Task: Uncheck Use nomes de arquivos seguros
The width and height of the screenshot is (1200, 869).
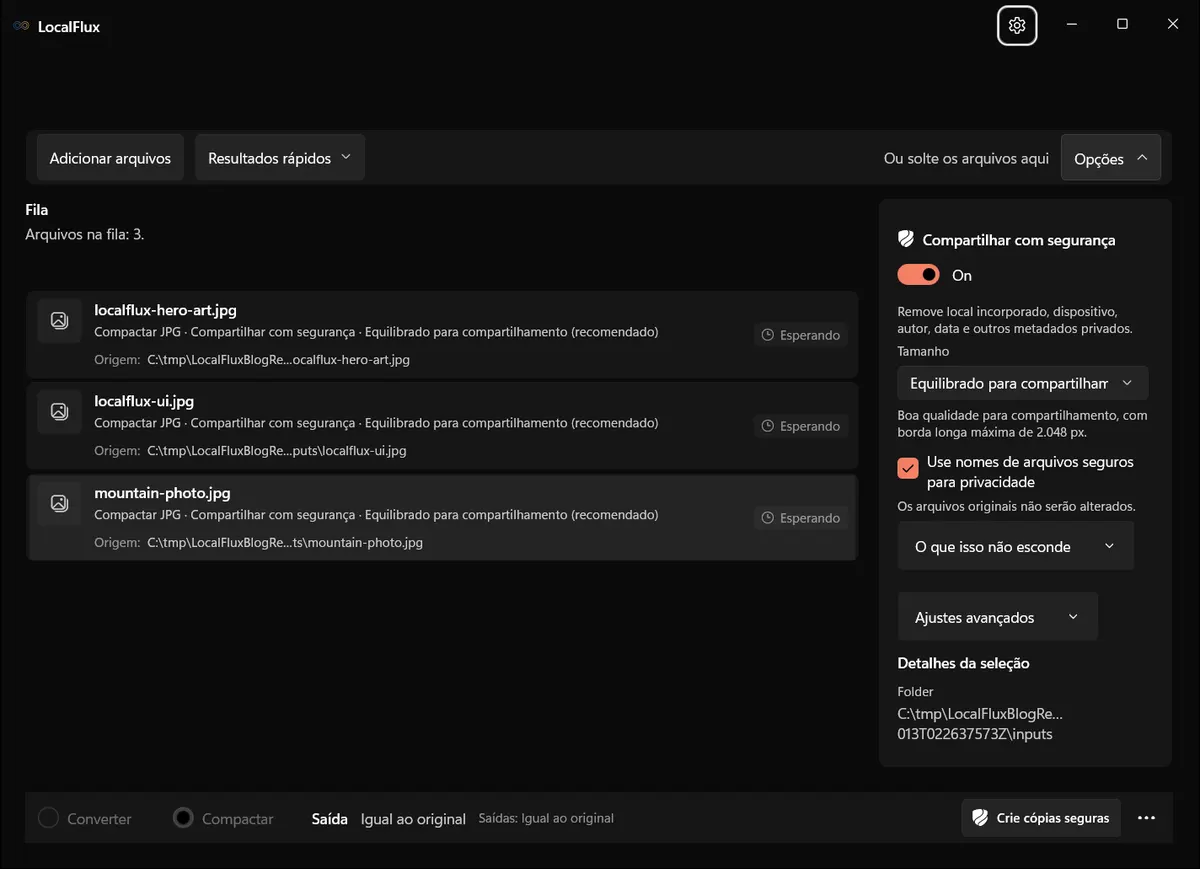Action: (908, 467)
